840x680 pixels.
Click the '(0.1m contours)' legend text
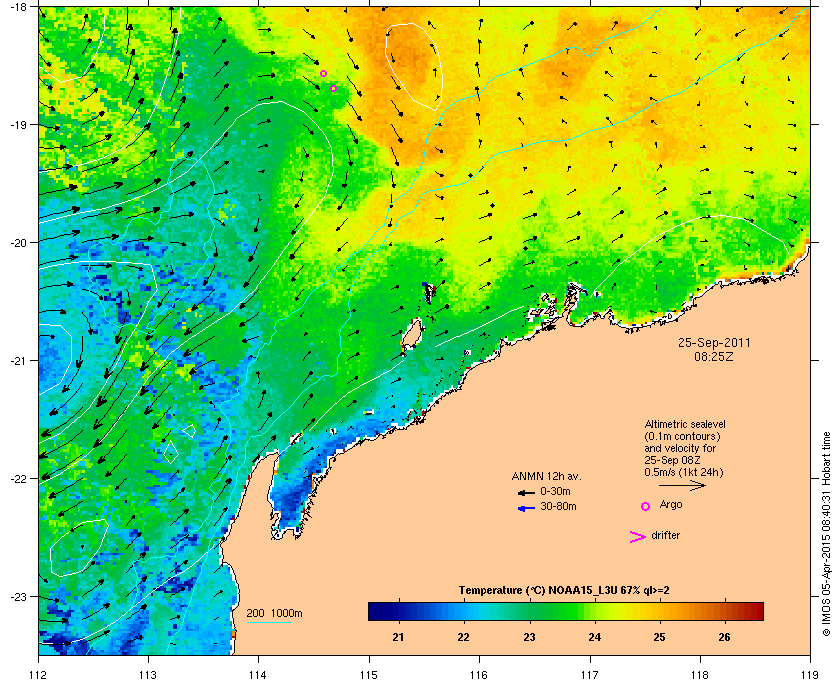[x=682, y=436]
